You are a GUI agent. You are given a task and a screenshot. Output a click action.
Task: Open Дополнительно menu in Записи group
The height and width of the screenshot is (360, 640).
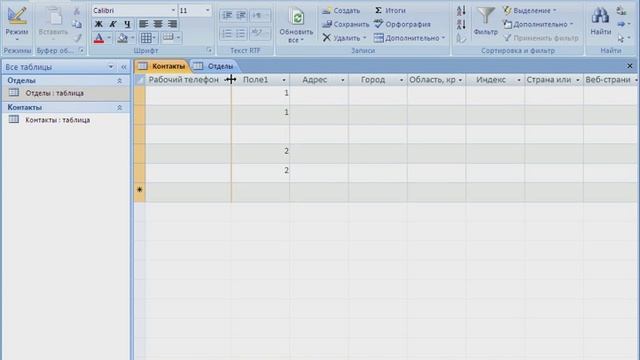point(409,38)
